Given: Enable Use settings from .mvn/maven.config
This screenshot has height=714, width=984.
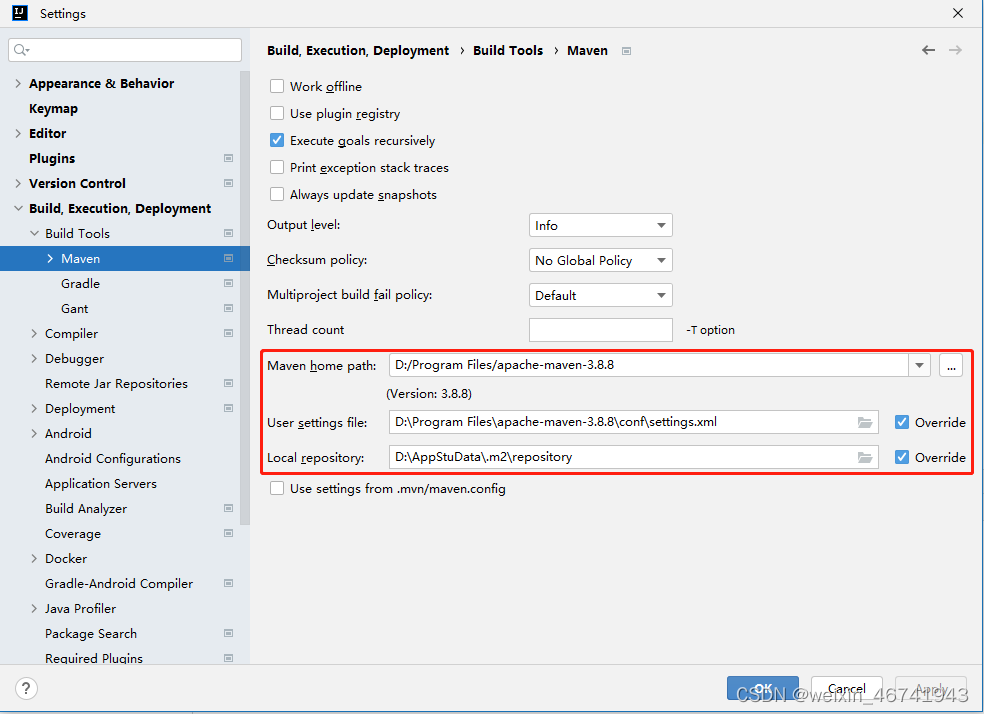Looking at the screenshot, I should pos(277,488).
